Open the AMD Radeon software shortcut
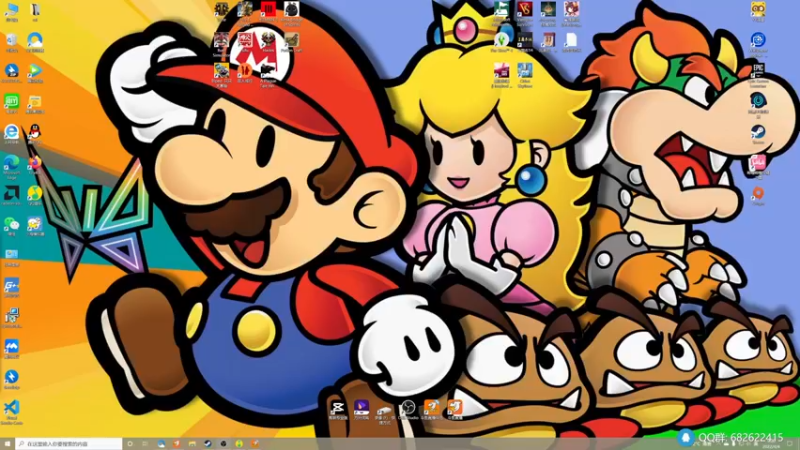This screenshot has height=450, width=800. pos(11,193)
